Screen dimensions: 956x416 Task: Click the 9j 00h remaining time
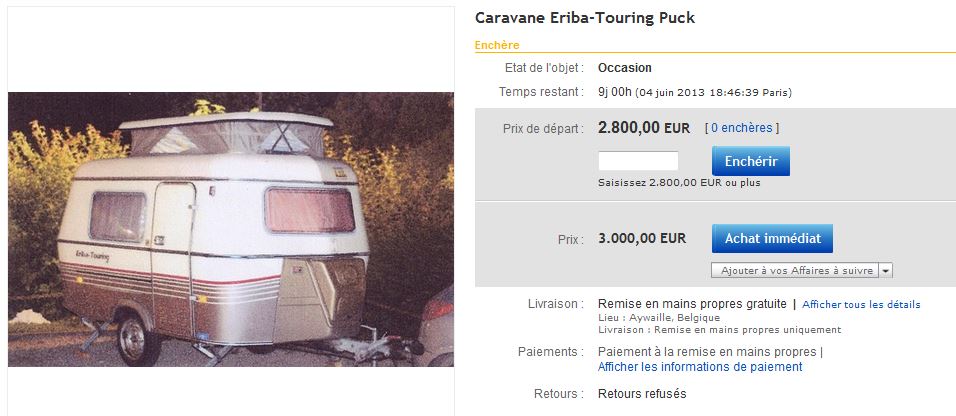pyautogui.click(x=614, y=92)
